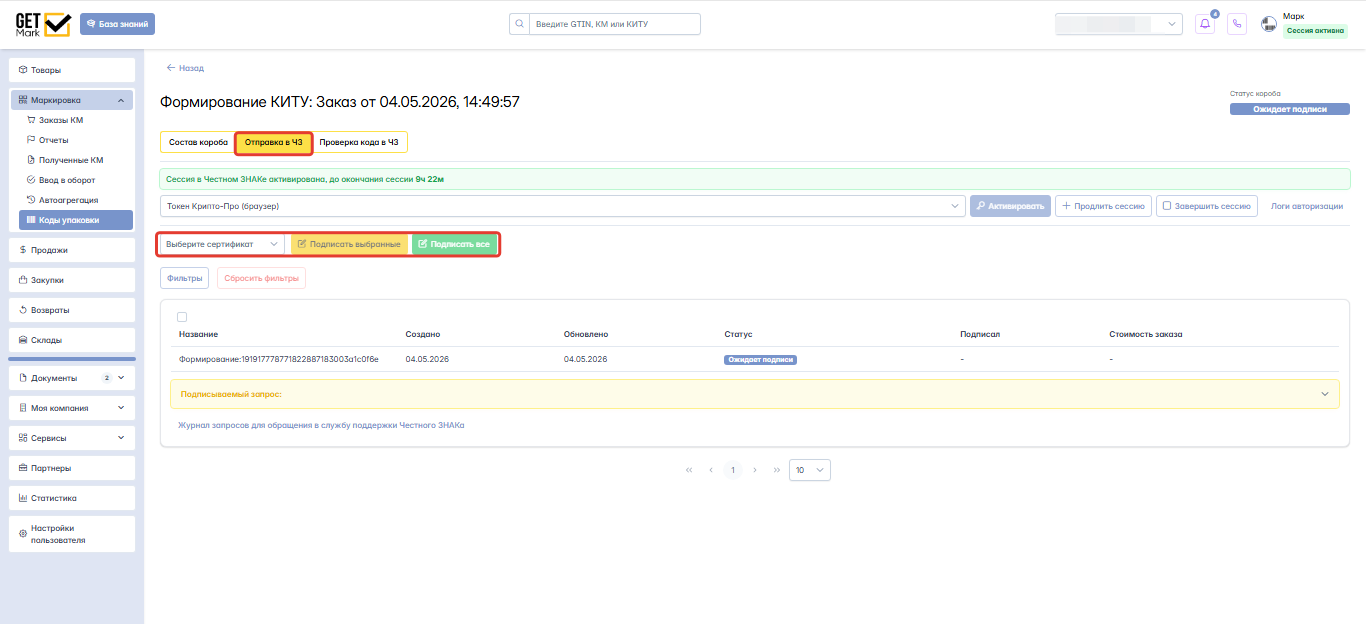
Task: Open the organization selector in header
Action: point(1119,24)
